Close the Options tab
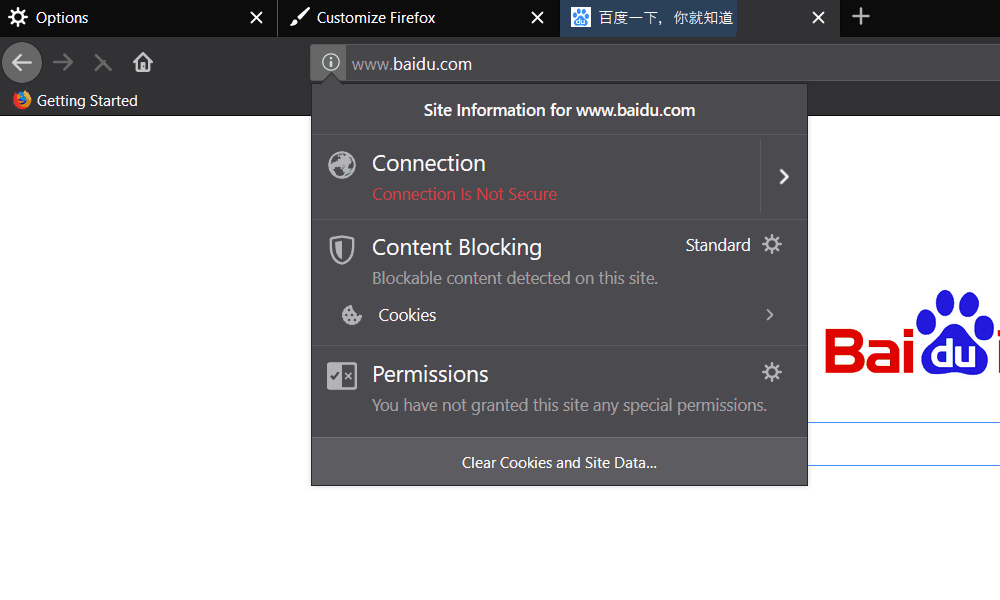Screen dimensions: 1000x600 pyautogui.click(x=257, y=18)
